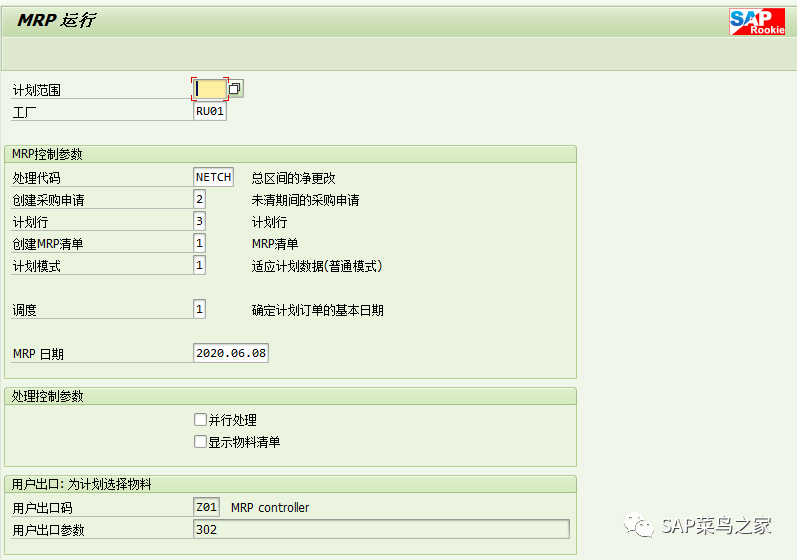Select the text 适应计划数据(普通模式)

click(317, 266)
